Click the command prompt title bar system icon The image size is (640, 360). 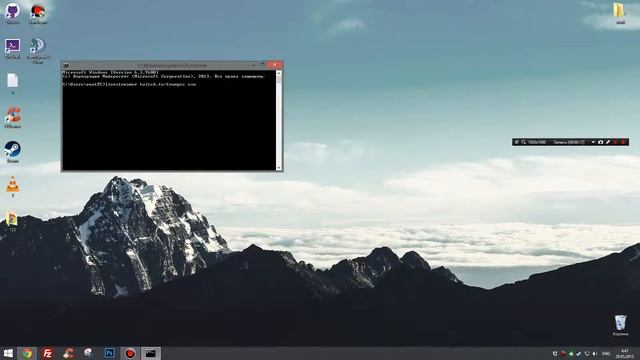66,65
